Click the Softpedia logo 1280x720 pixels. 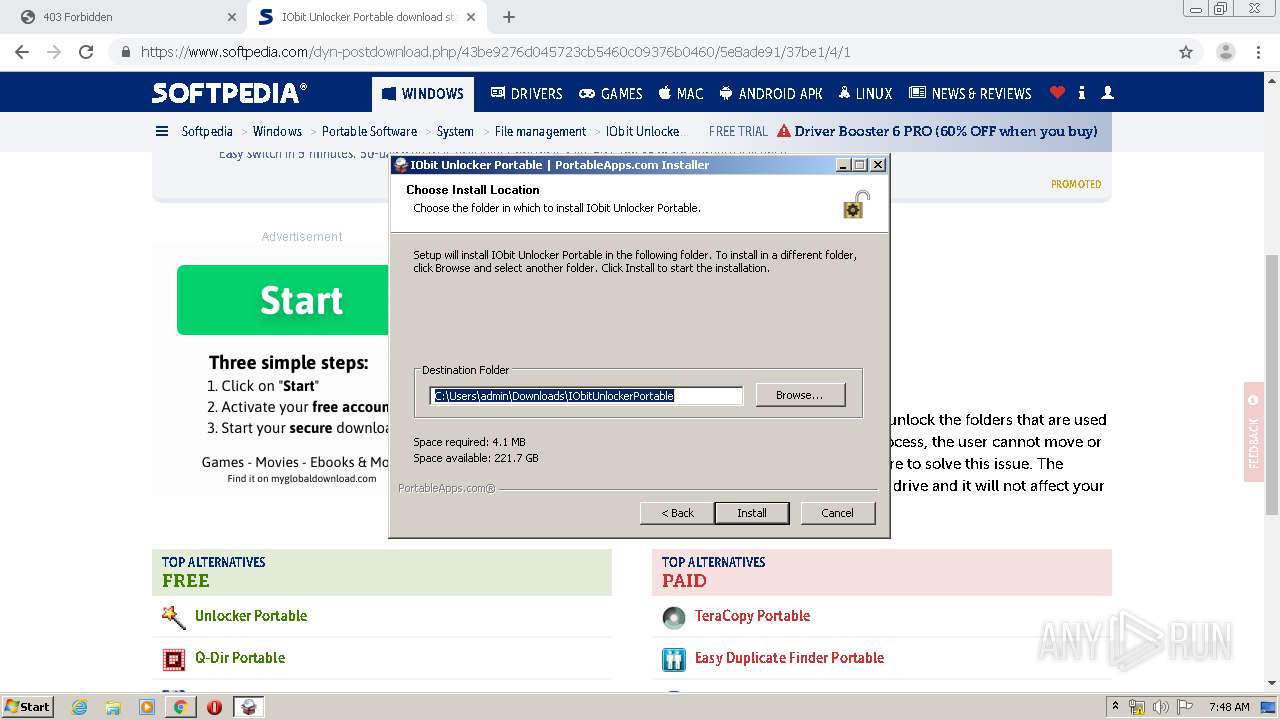click(229, 93)
